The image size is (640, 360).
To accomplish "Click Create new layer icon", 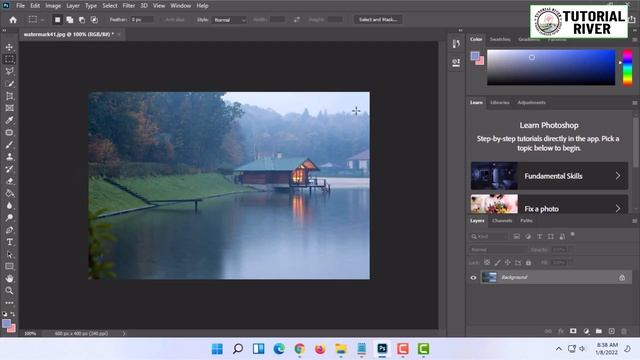I will pos(611,331).
